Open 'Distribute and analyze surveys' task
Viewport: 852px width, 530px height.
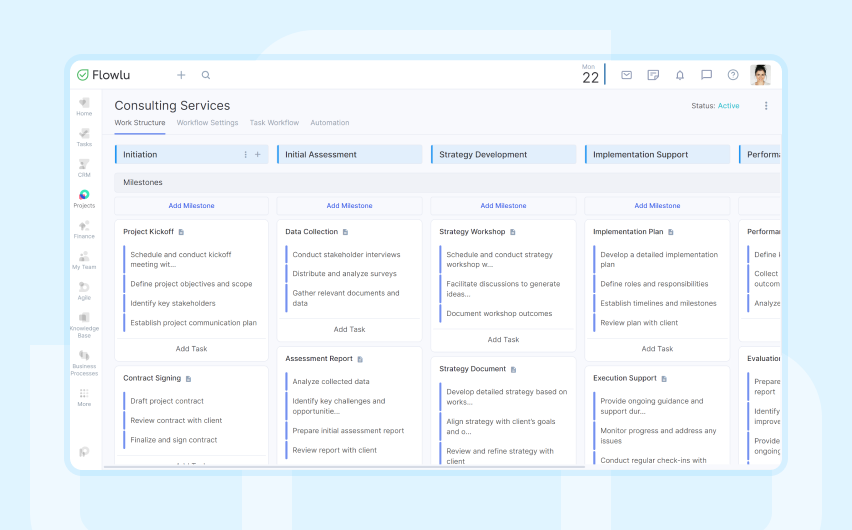(344, 273)
